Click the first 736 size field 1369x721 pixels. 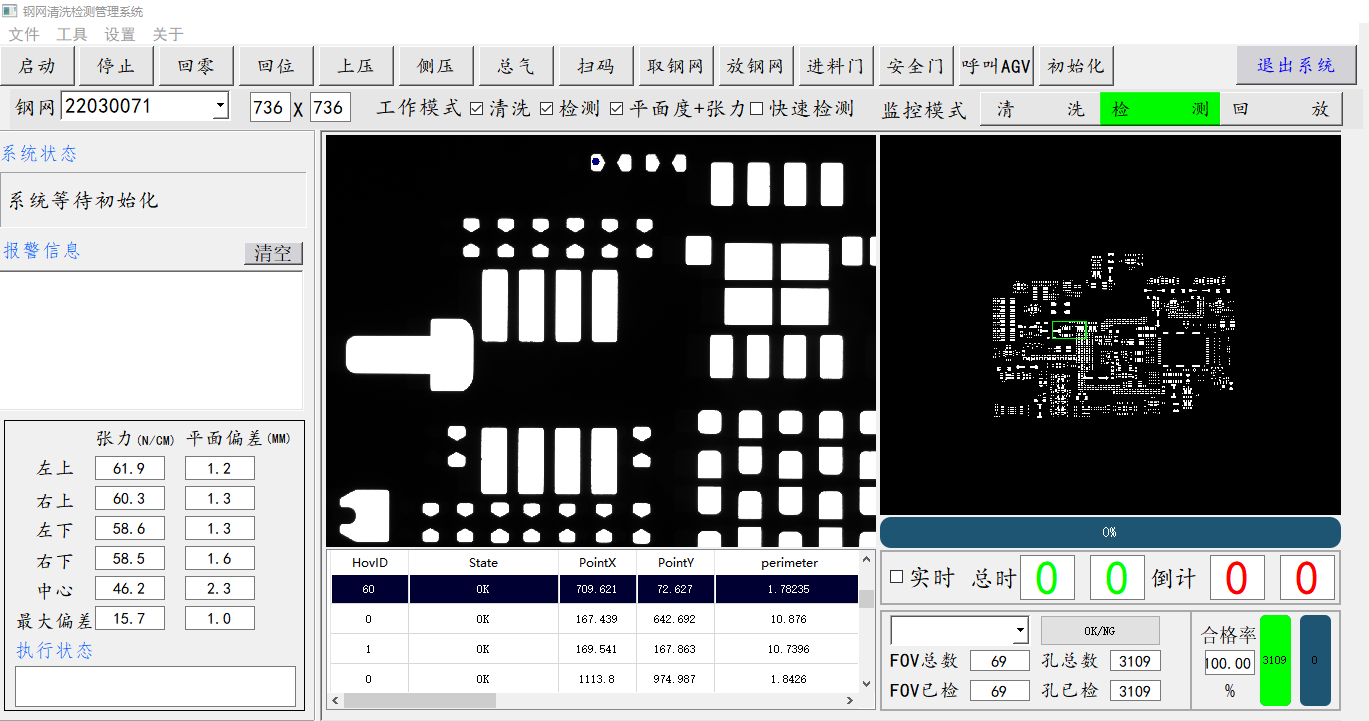pos(269,107)
